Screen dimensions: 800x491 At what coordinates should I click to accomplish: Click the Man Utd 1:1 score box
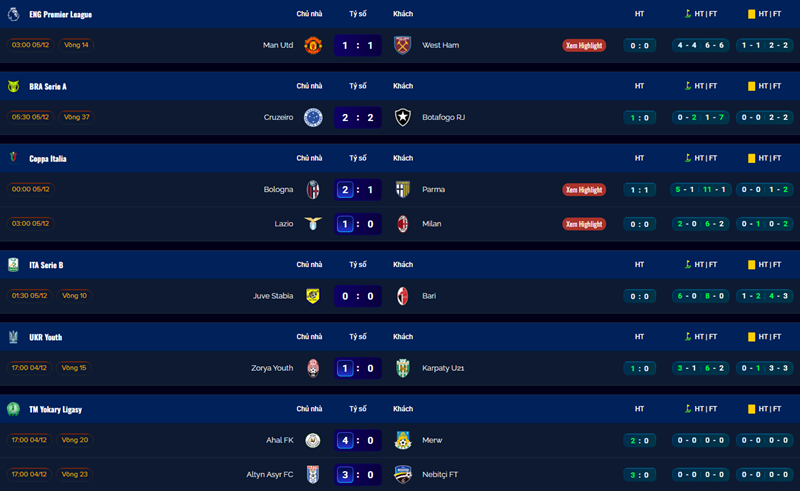(x=358, y=45)
